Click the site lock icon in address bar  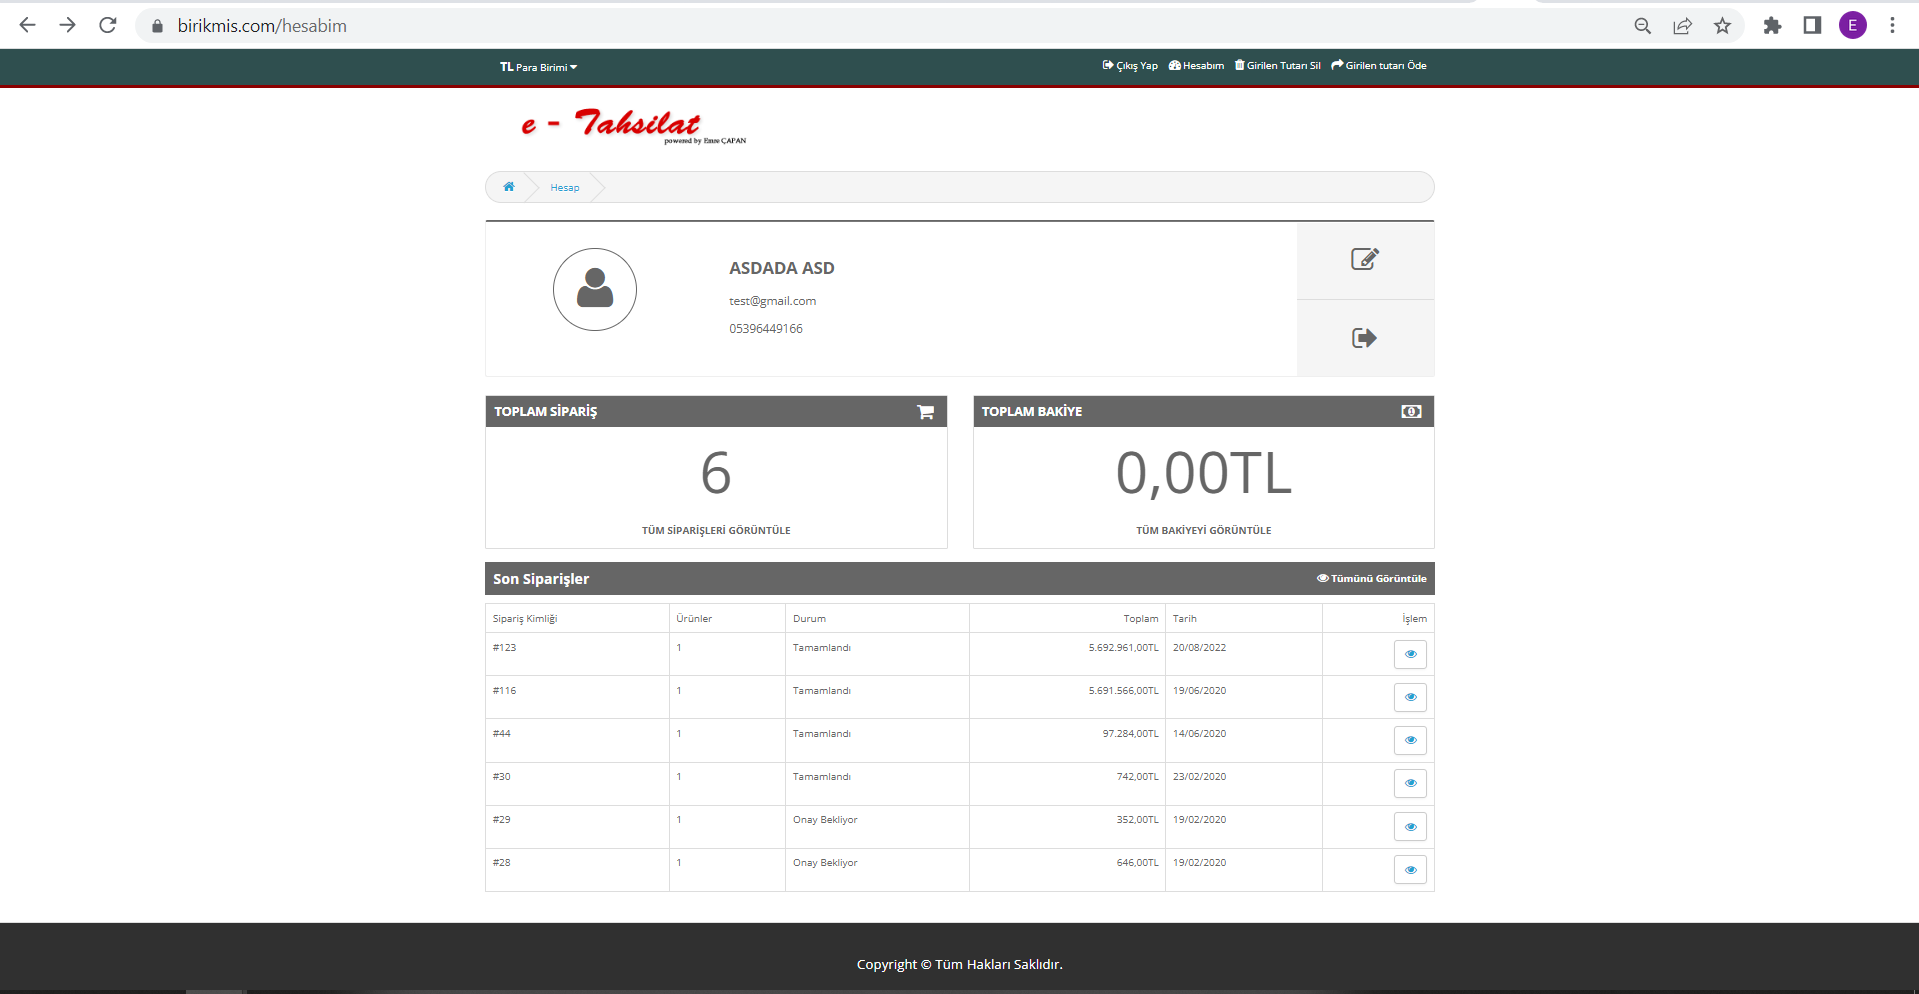[157, 26]
